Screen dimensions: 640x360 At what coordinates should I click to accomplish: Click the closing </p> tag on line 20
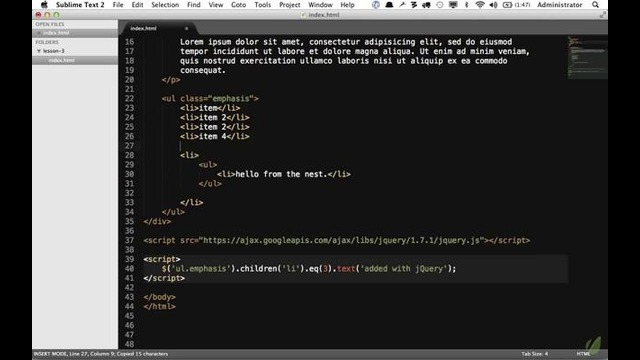coord(171,80)
